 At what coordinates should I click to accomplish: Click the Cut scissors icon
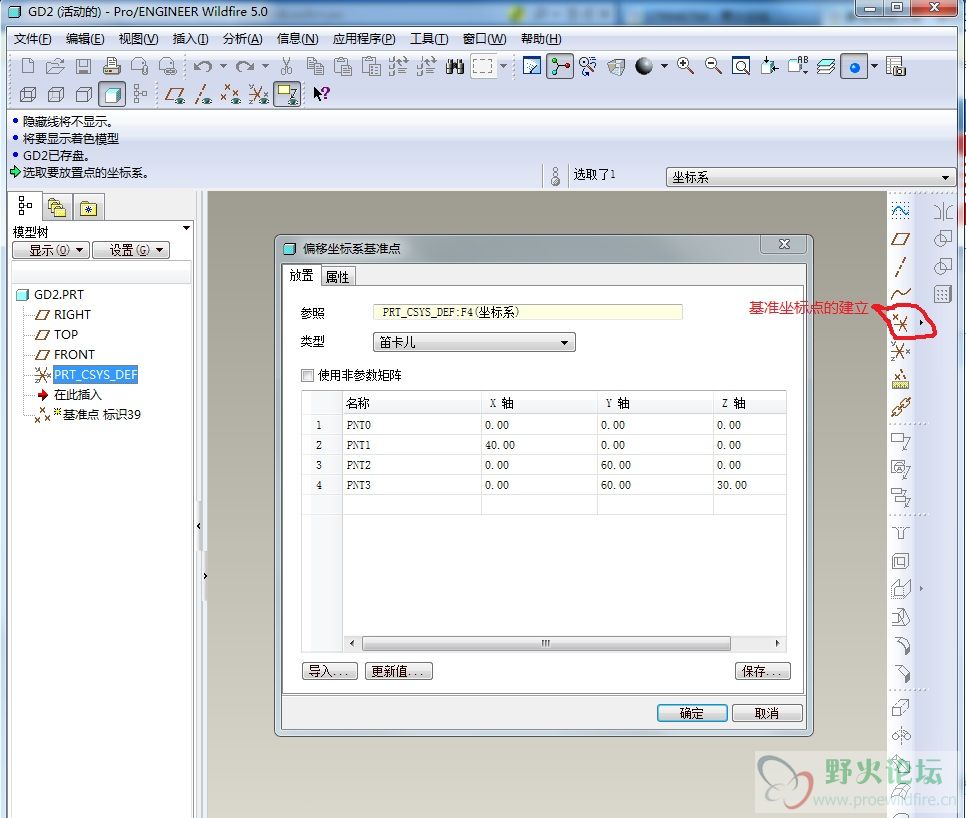point(286,66)
